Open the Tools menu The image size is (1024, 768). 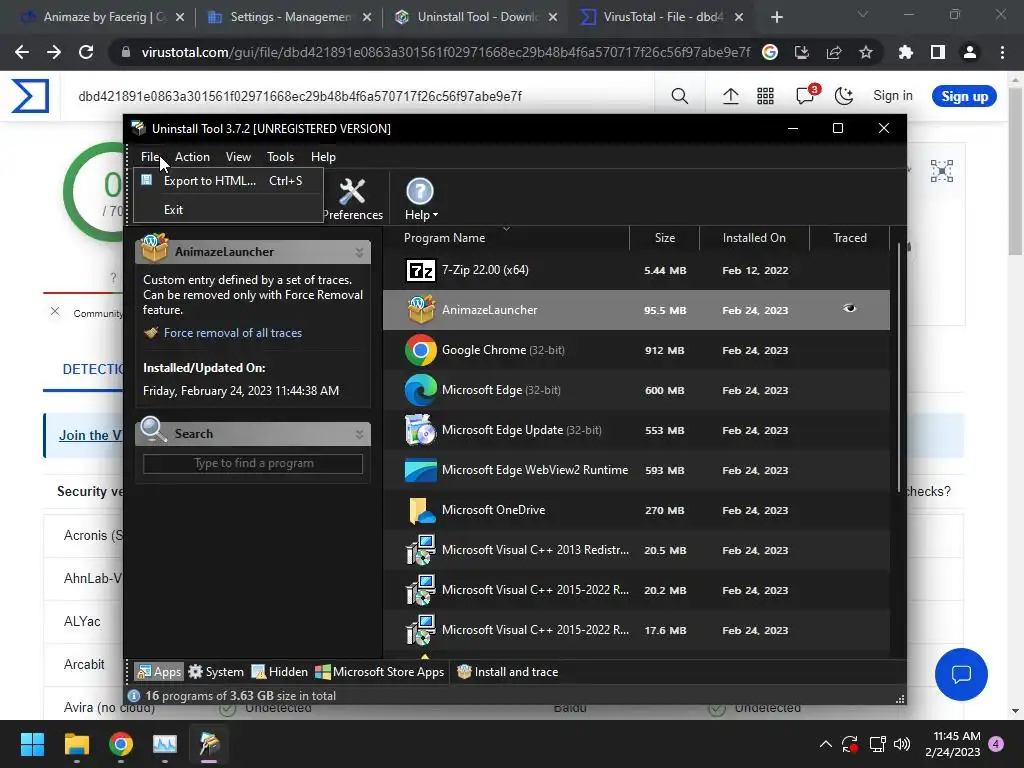(x=280, y=157)
